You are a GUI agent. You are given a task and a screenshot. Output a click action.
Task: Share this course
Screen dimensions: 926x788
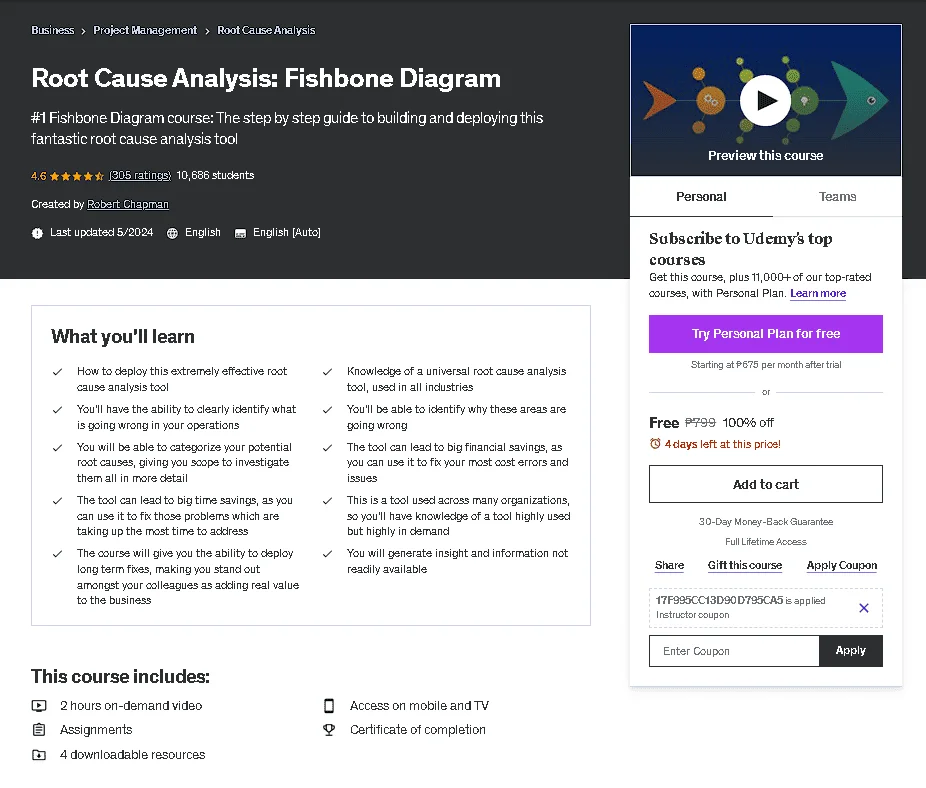(x=669, y=565)
